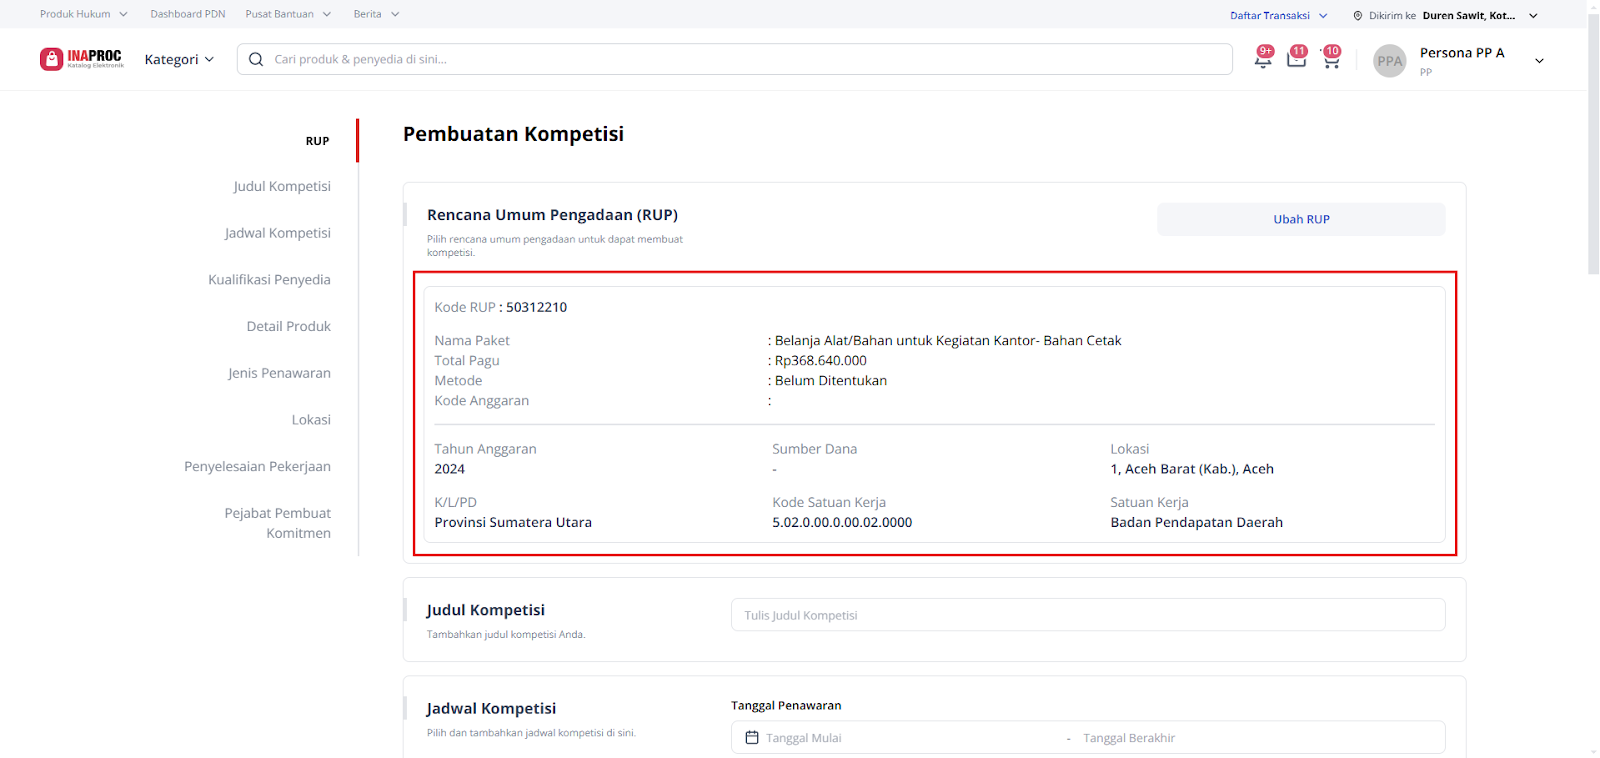Open the Pusat Bantuan menu
Viewport: 1600px width, 758px height.
[288, 14]
